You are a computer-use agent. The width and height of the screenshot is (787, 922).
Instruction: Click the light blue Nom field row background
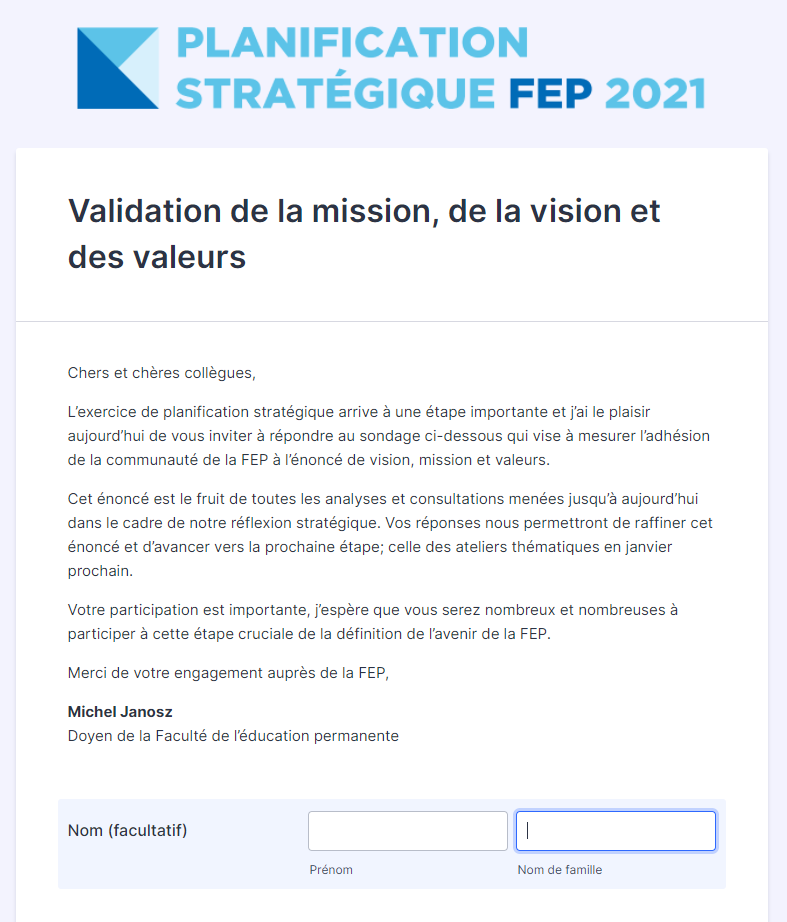[180, 868]
